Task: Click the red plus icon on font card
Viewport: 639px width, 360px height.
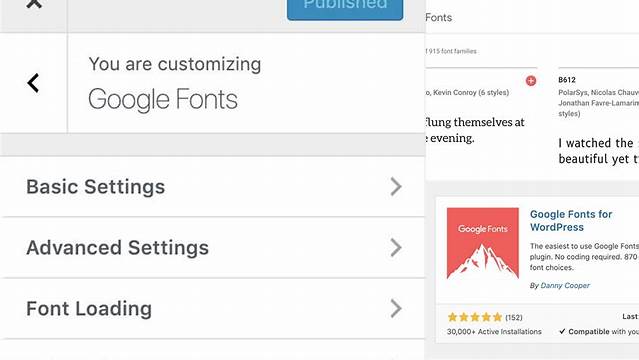Action: tap(531, 81)
